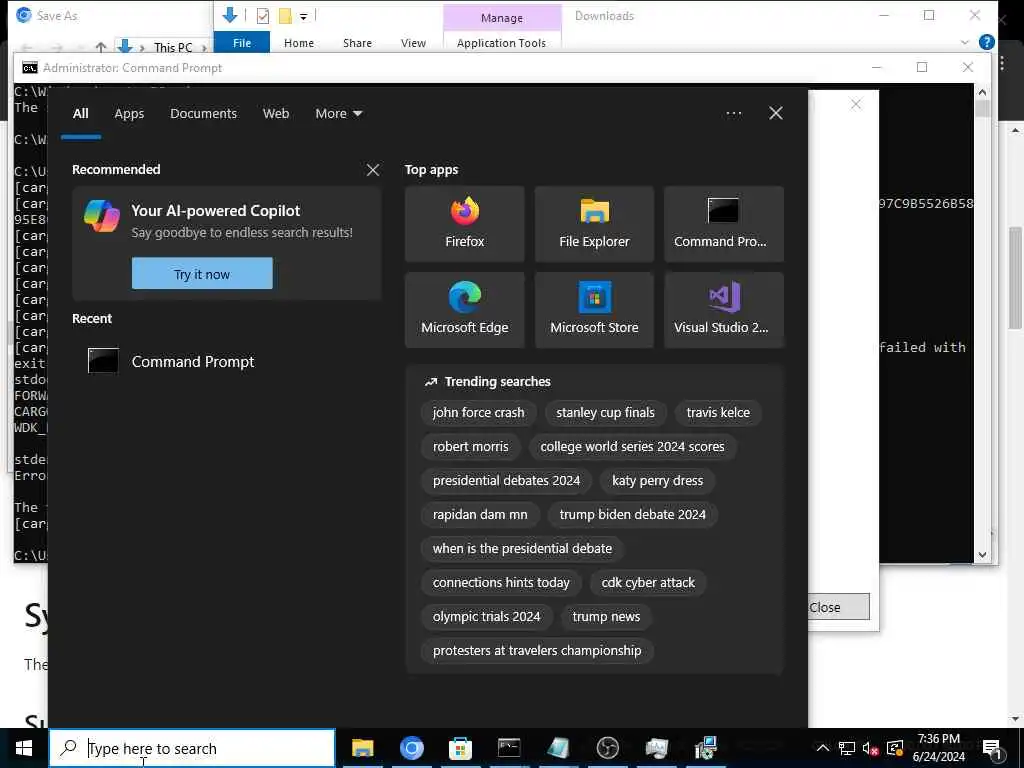This screenshot has width=1024, height=768.
Task: Click the Try it now button
Action: click(x=202, y=274)
